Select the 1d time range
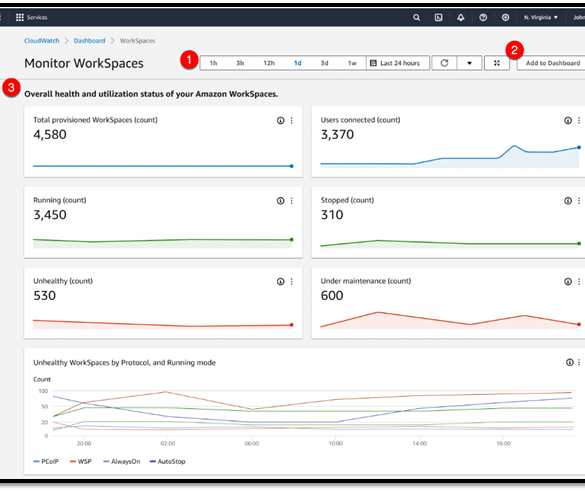The image size is (585, 492). tap(297, 63)
